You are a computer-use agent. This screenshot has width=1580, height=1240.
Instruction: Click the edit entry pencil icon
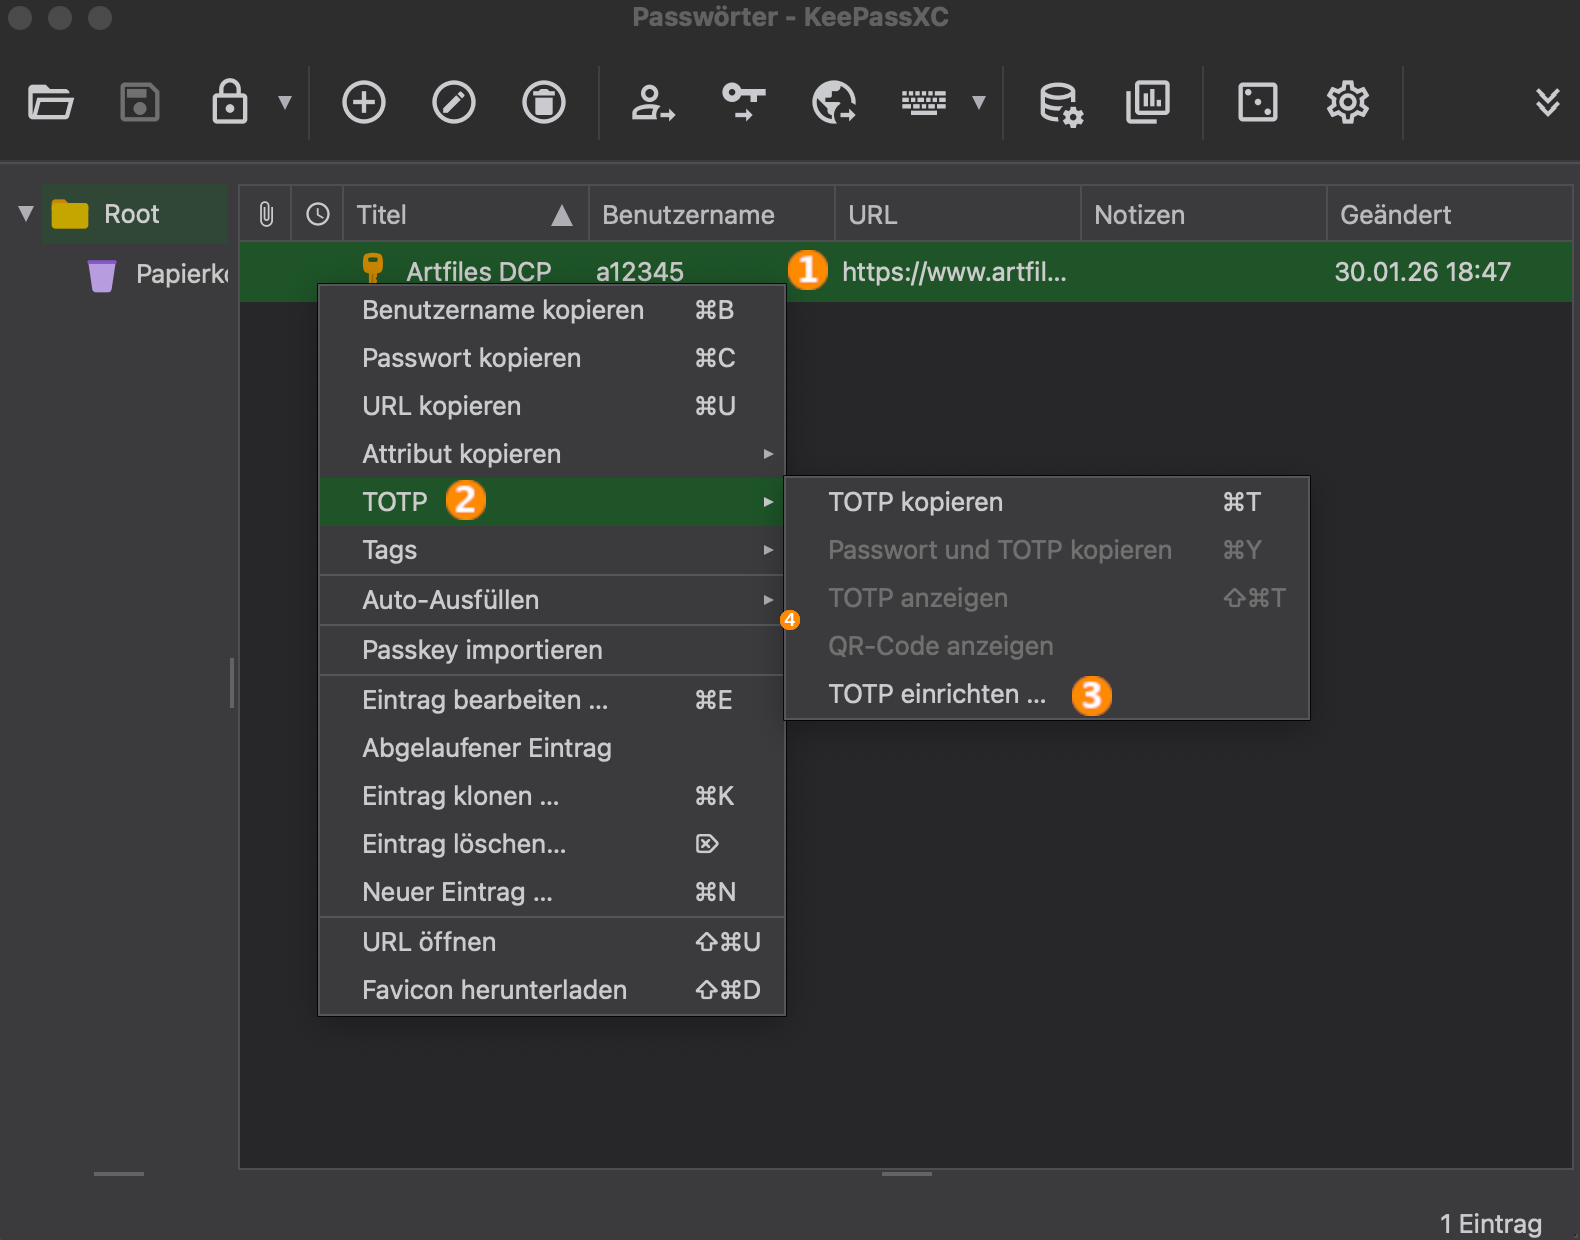coord(453,102)
